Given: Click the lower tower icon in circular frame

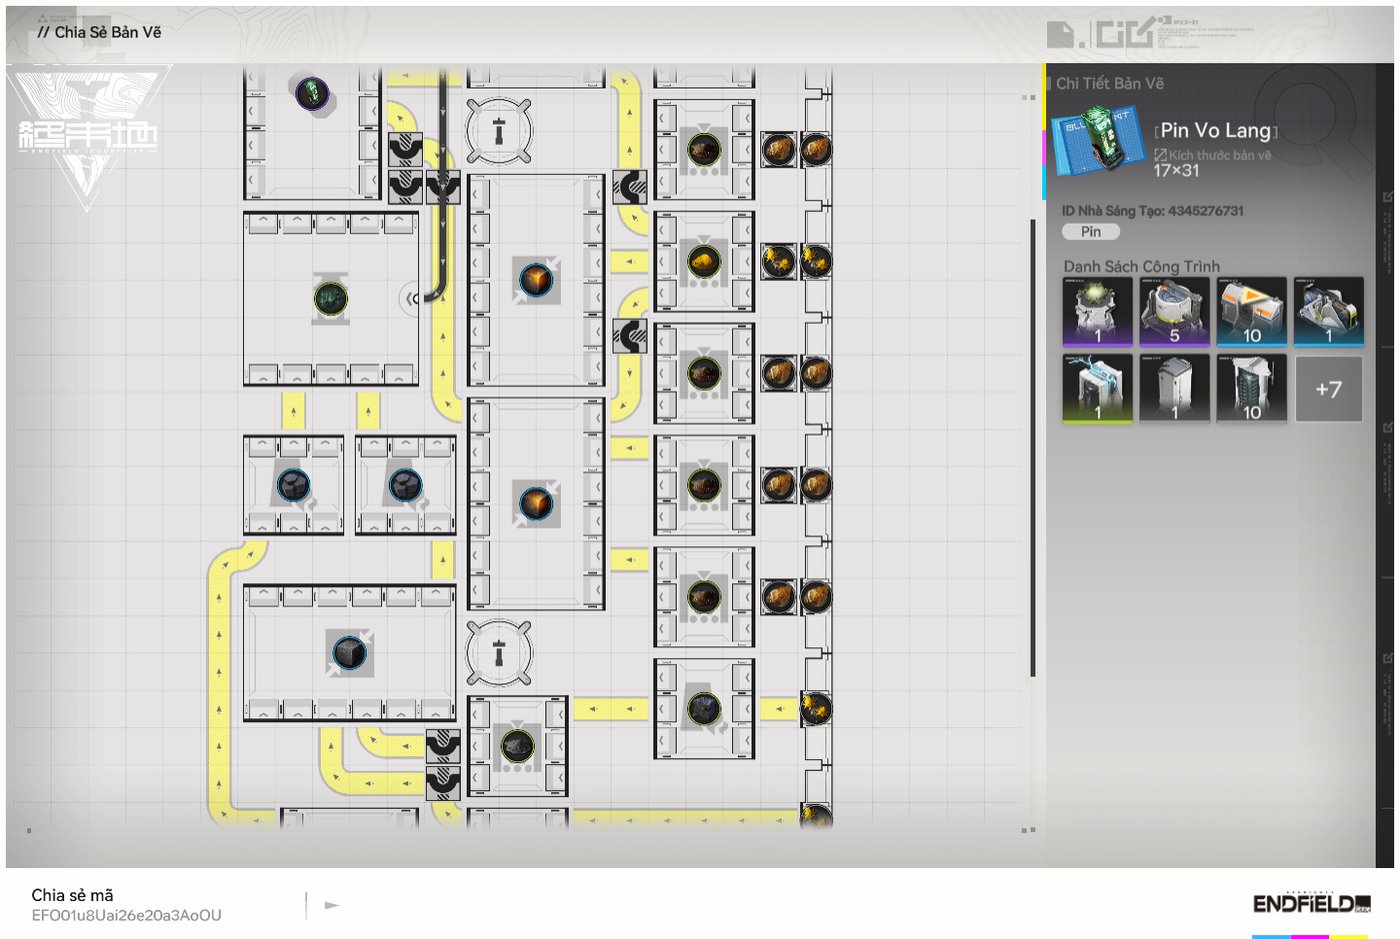Looking at the screenshot, I should 499,654.
